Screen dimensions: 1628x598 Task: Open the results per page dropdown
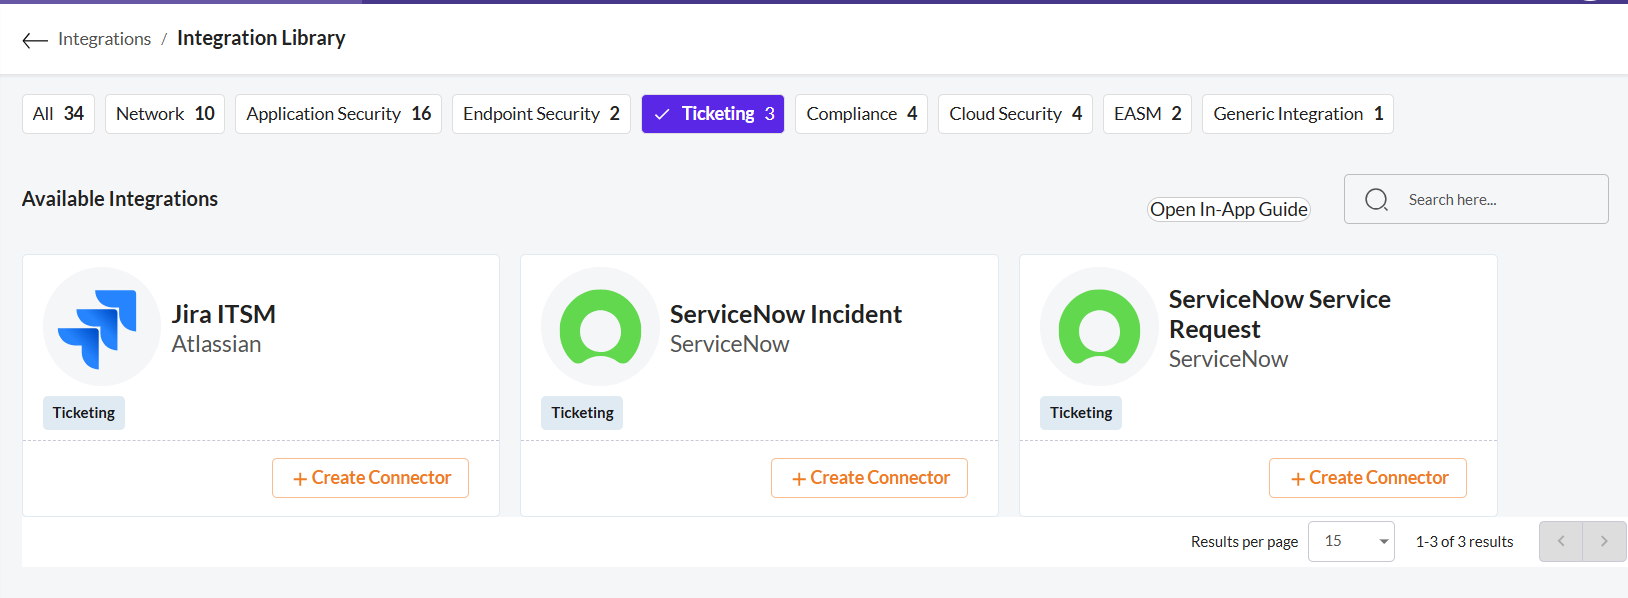coord(1351,541)
